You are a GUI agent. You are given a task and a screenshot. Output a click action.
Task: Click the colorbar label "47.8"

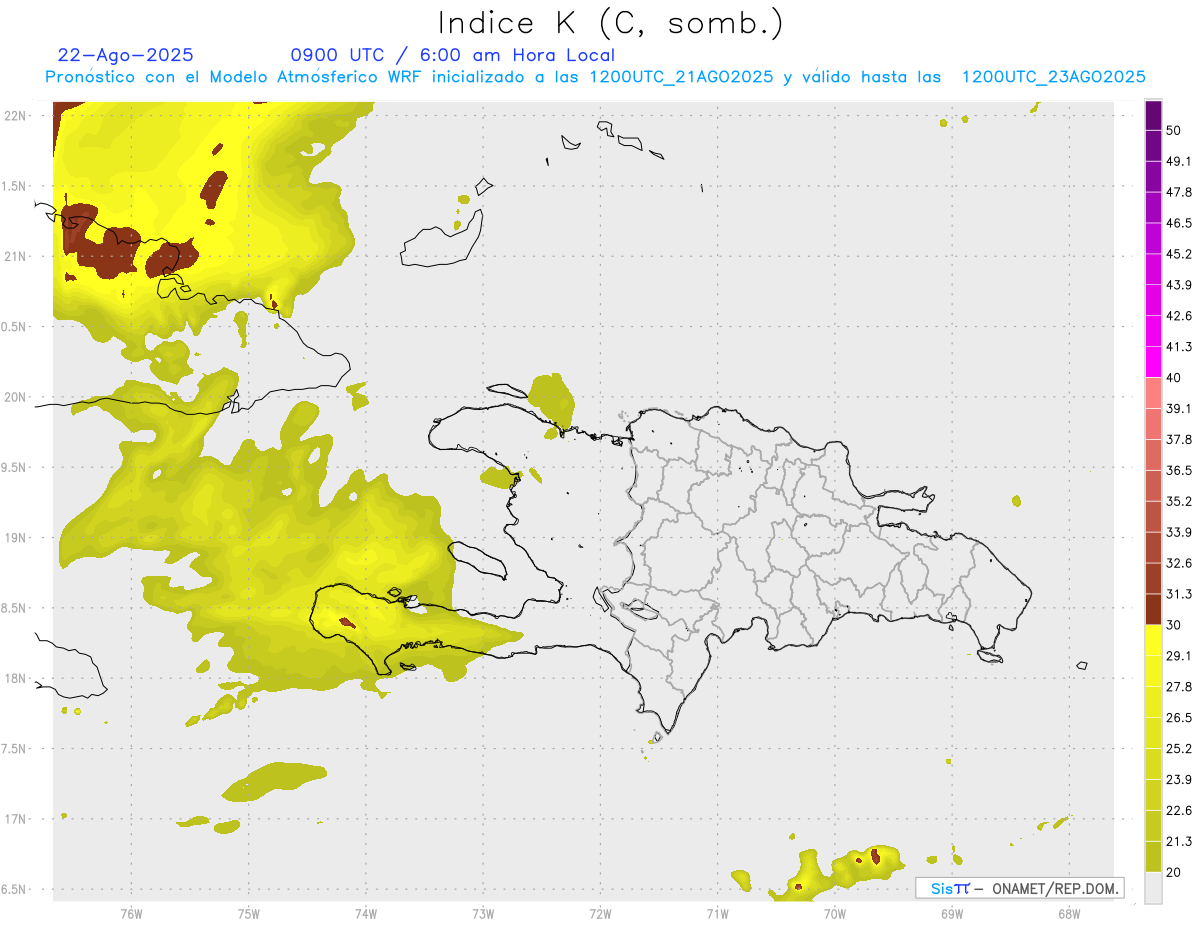click(1179, 192)
